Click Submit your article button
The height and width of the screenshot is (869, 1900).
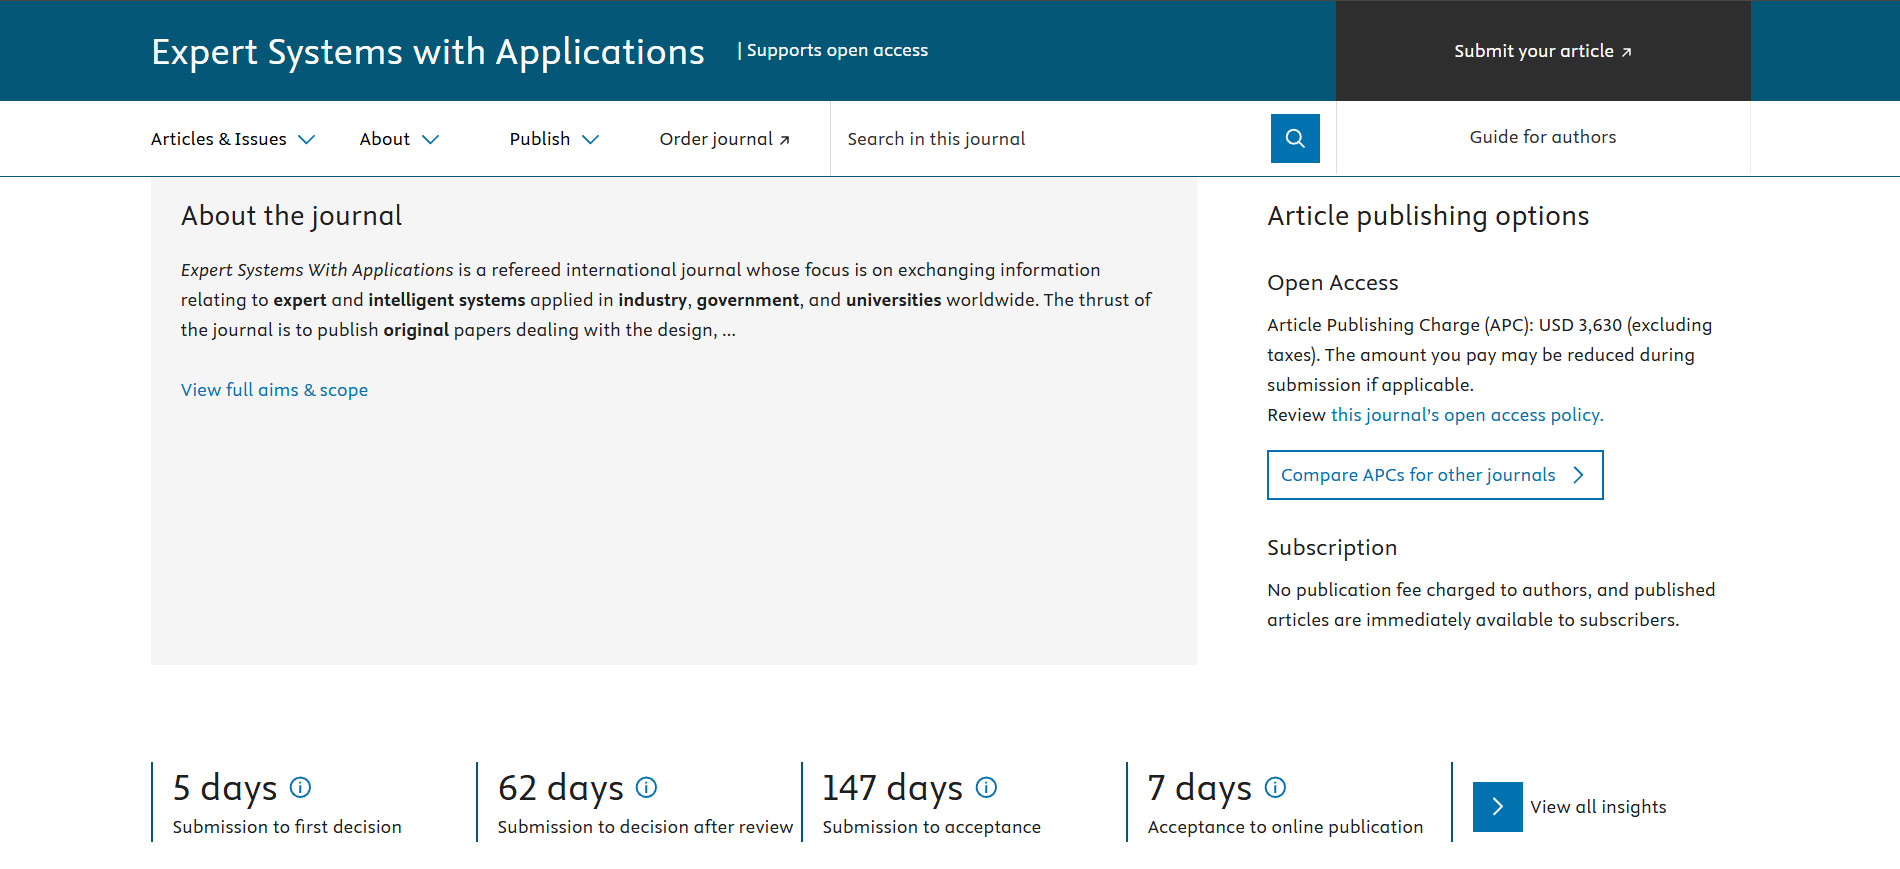pyautogui.click(x=1543, y=51)
